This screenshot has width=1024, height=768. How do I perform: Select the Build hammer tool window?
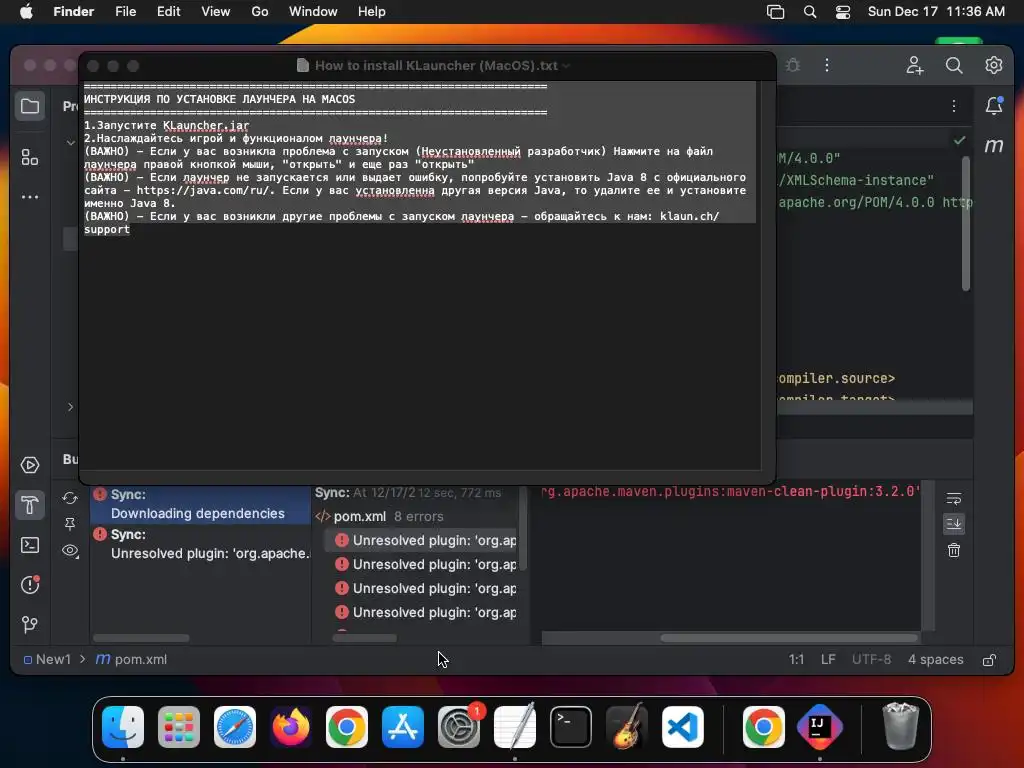[30, 505]
